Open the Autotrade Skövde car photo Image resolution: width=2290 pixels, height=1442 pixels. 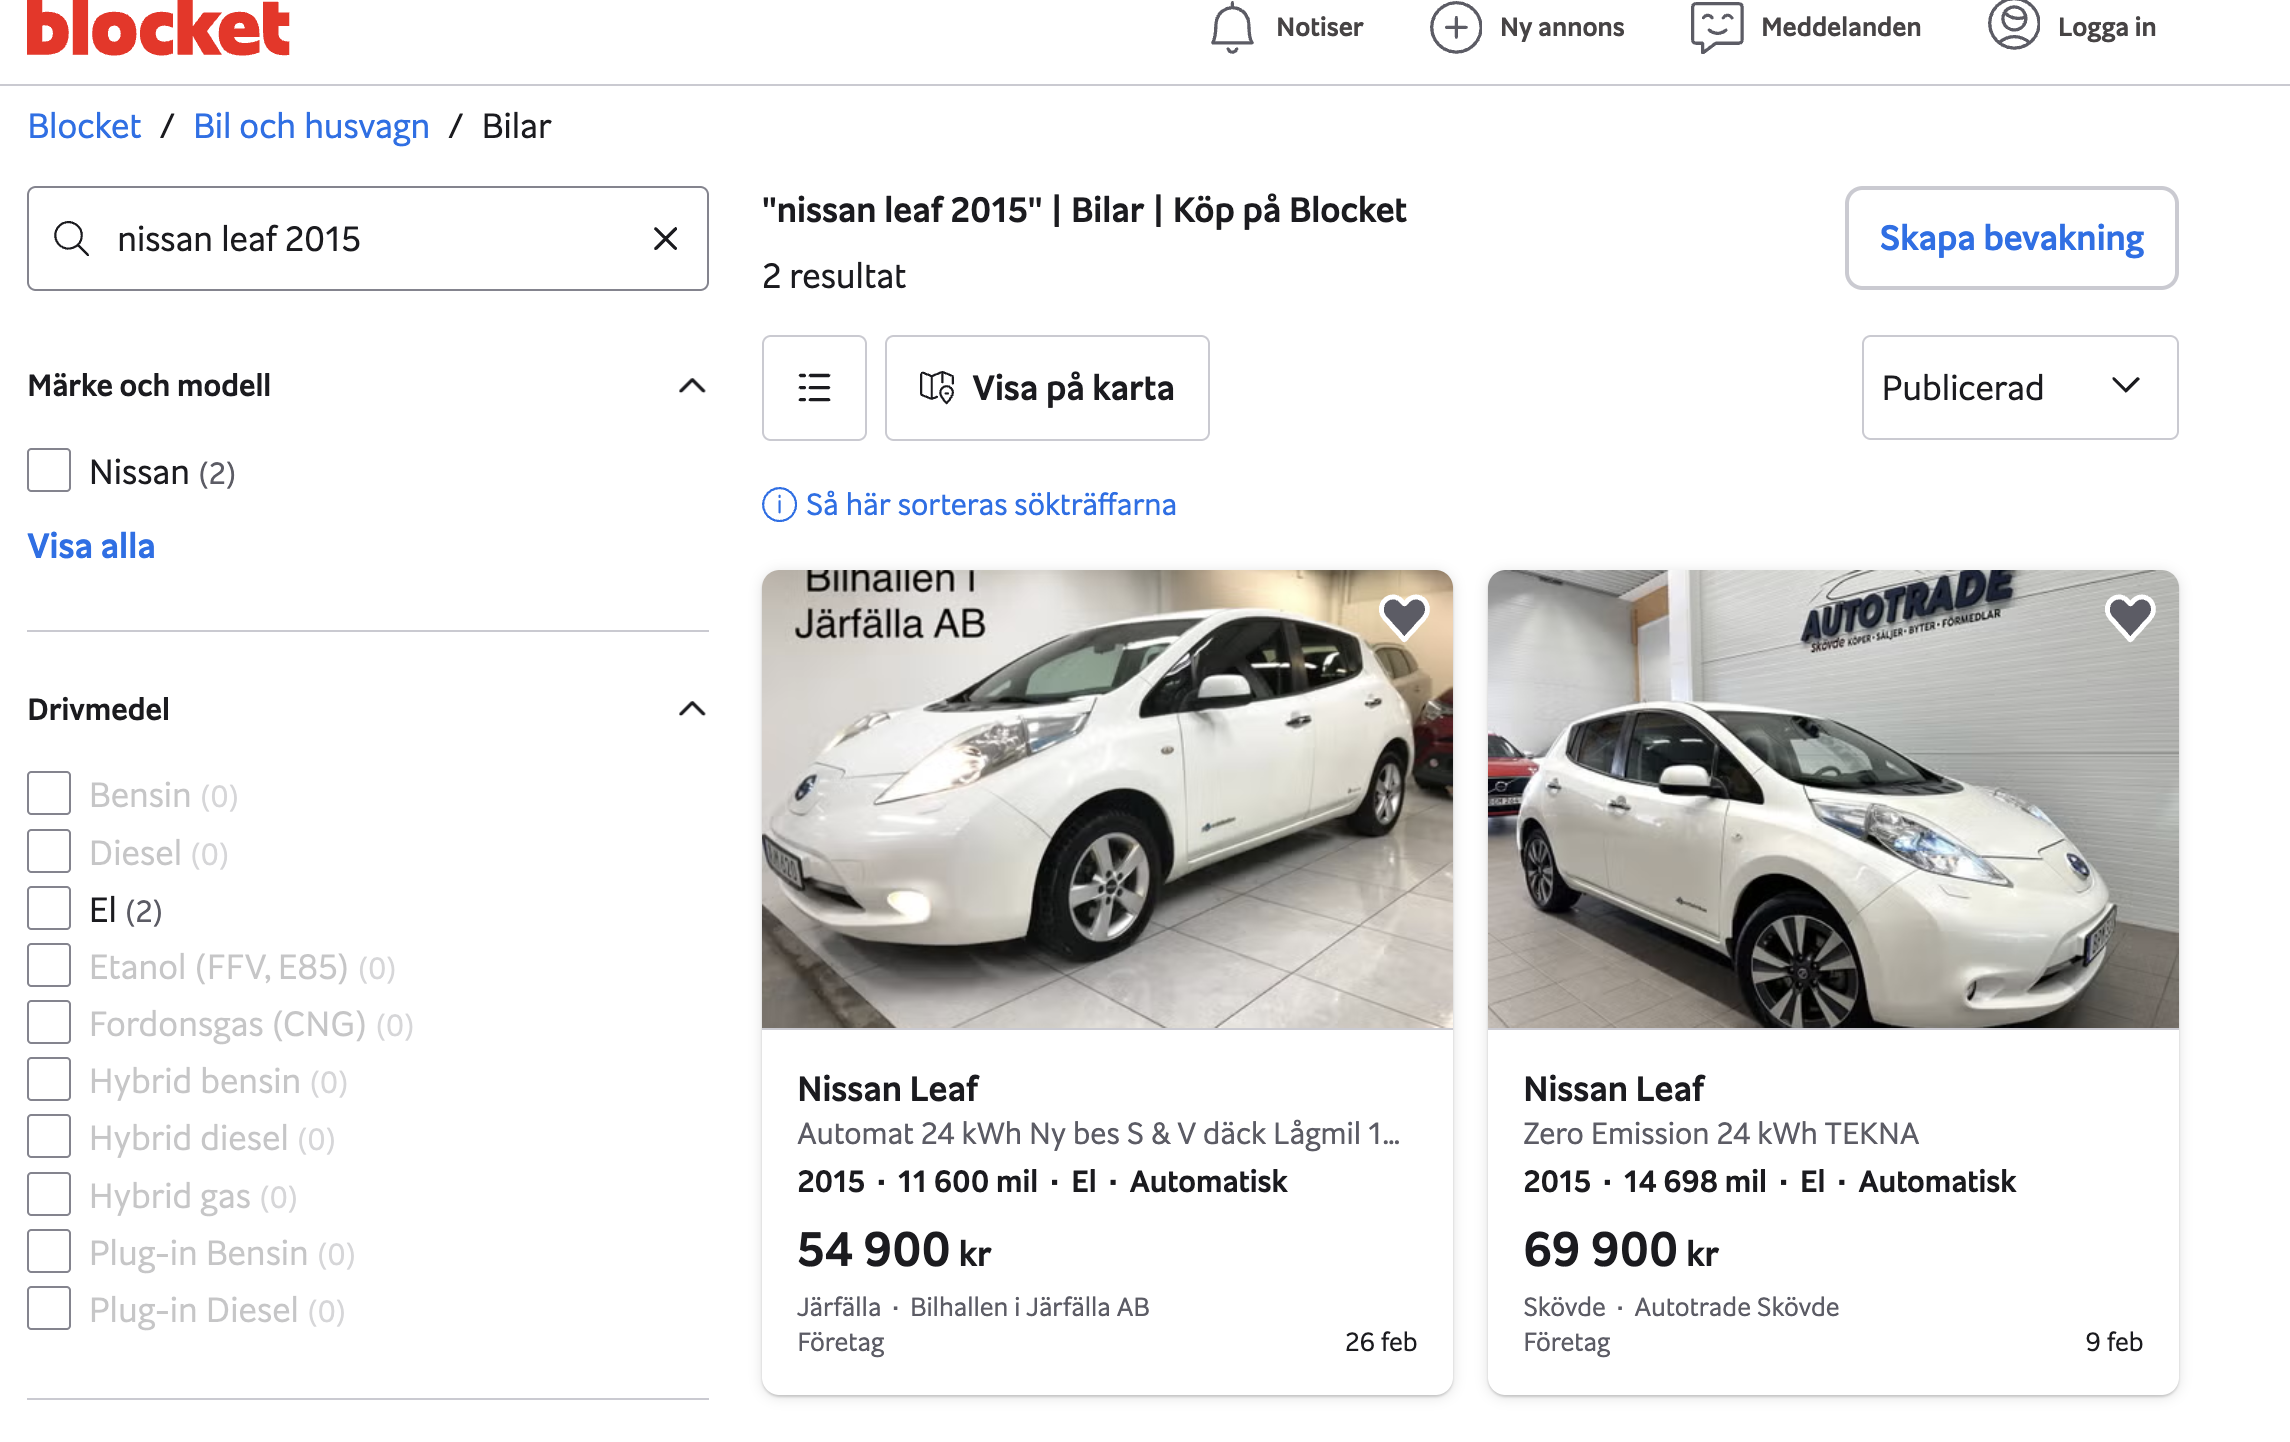click(x=1832, y=800)
